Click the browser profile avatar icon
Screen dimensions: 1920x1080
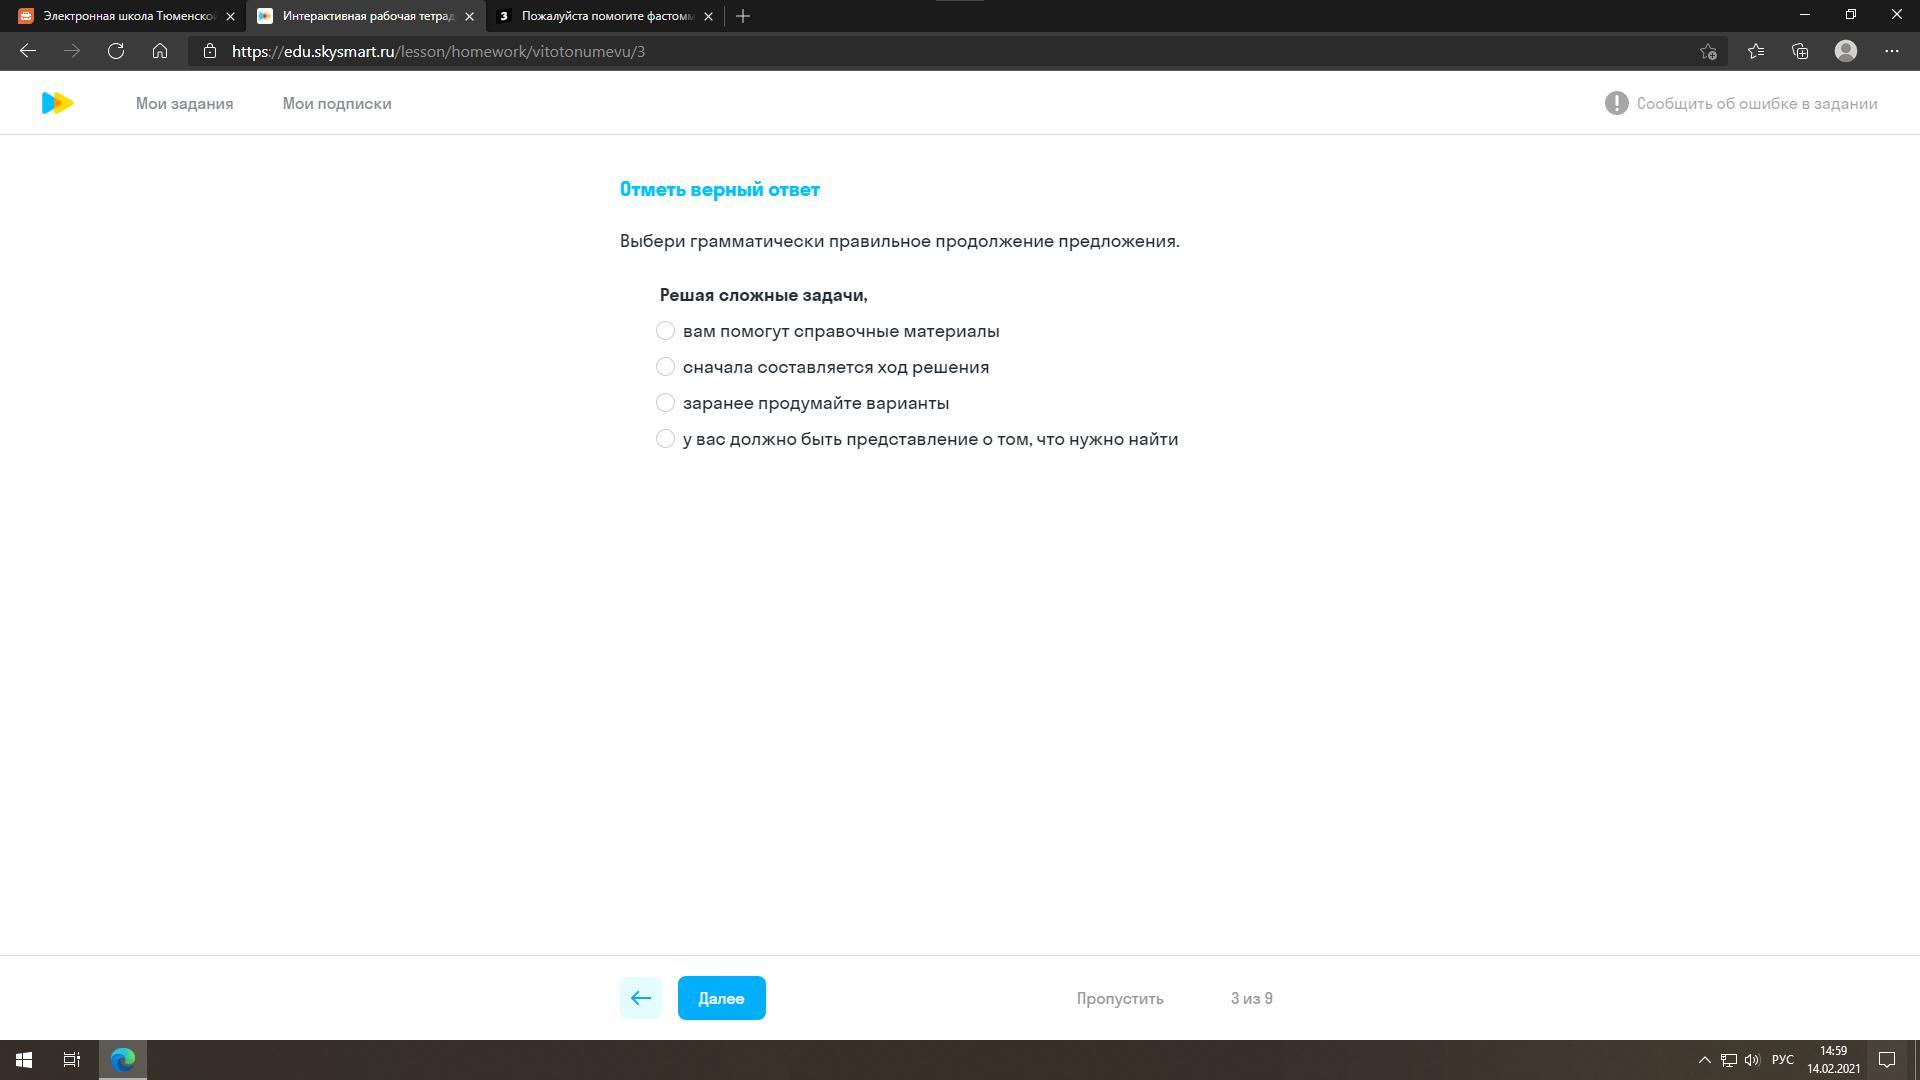click(1846, 51)
